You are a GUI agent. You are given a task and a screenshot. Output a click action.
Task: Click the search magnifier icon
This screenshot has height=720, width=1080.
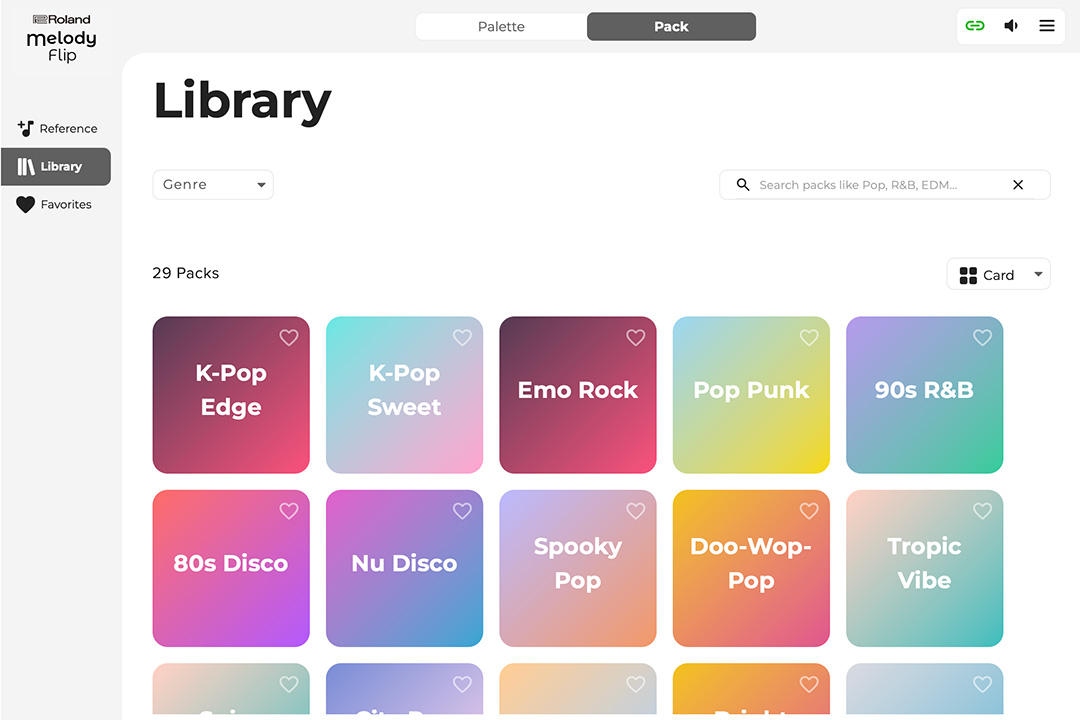point(742,185)
